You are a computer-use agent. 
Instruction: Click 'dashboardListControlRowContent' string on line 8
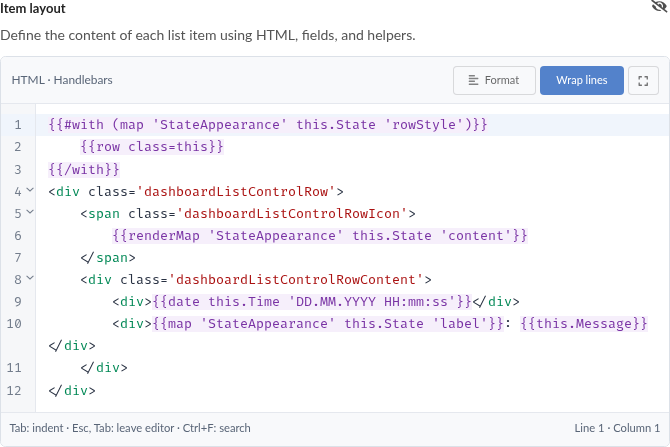(296, 279)
